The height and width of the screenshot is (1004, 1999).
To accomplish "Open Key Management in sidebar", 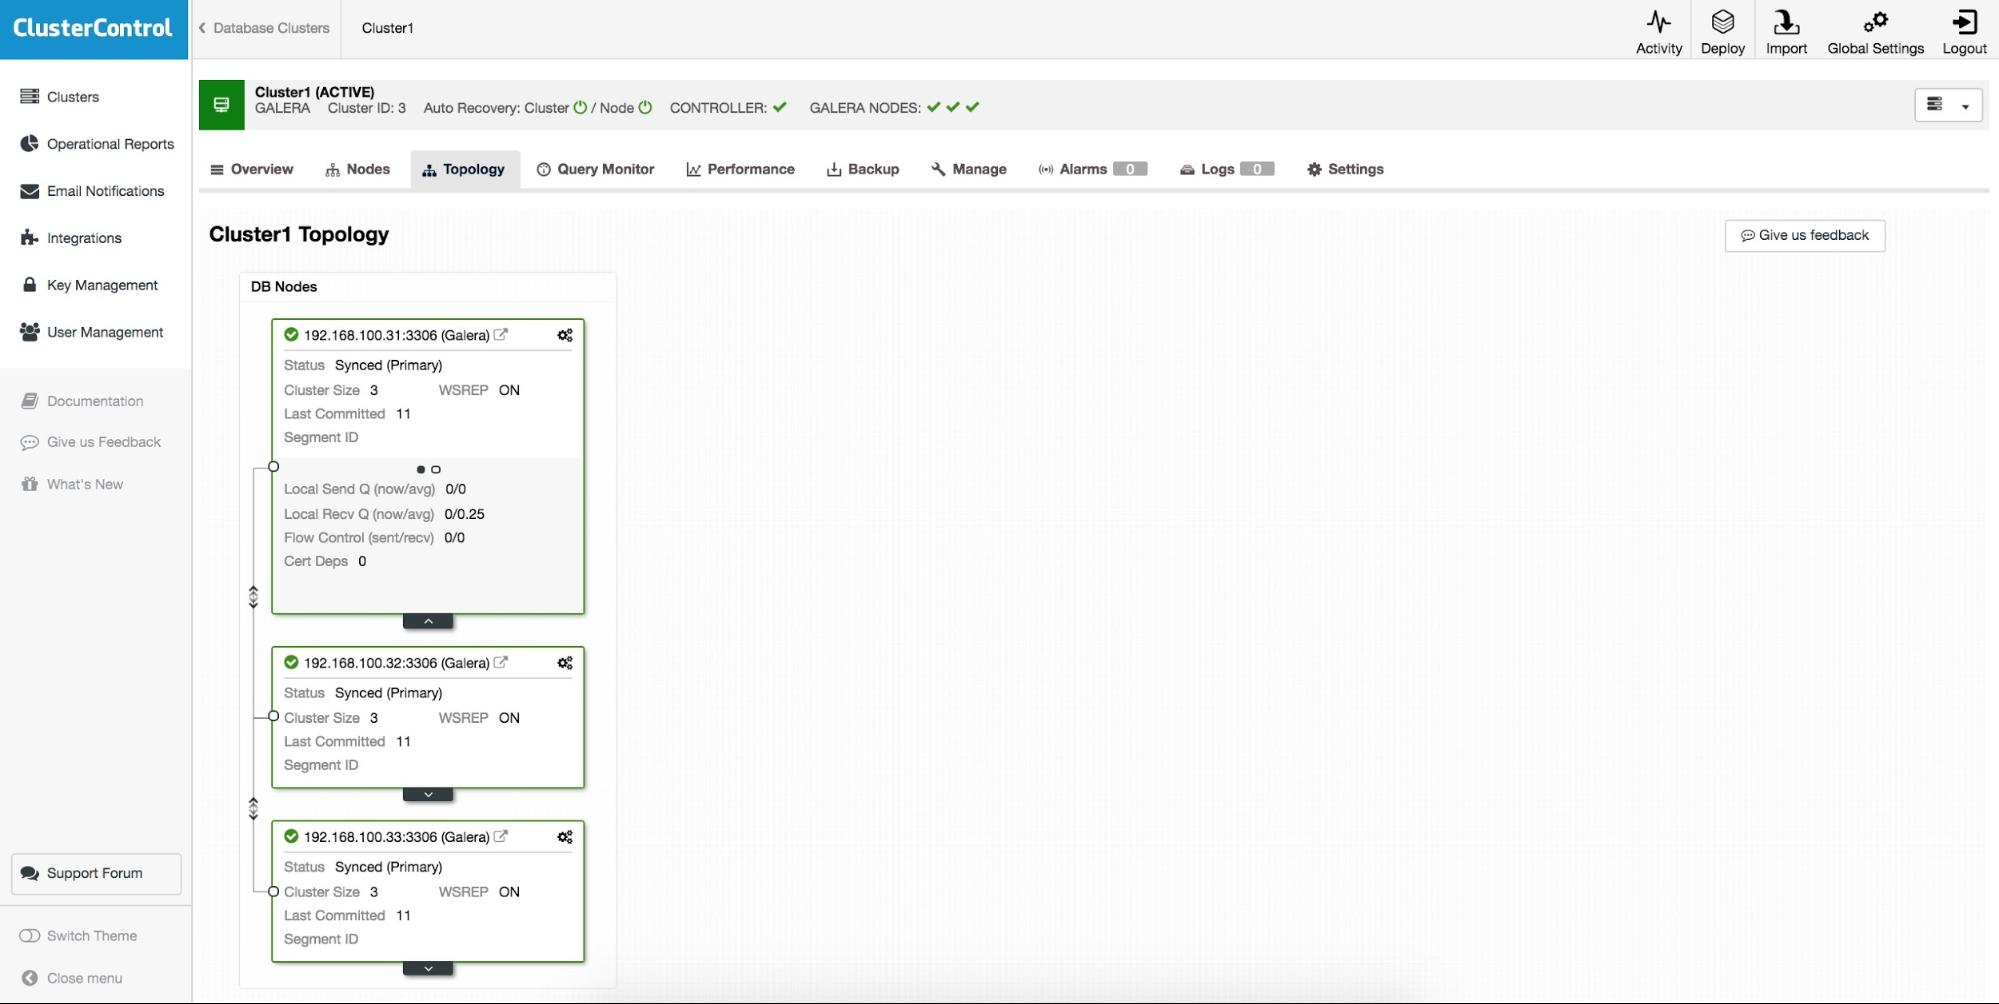I will (89, 285).
